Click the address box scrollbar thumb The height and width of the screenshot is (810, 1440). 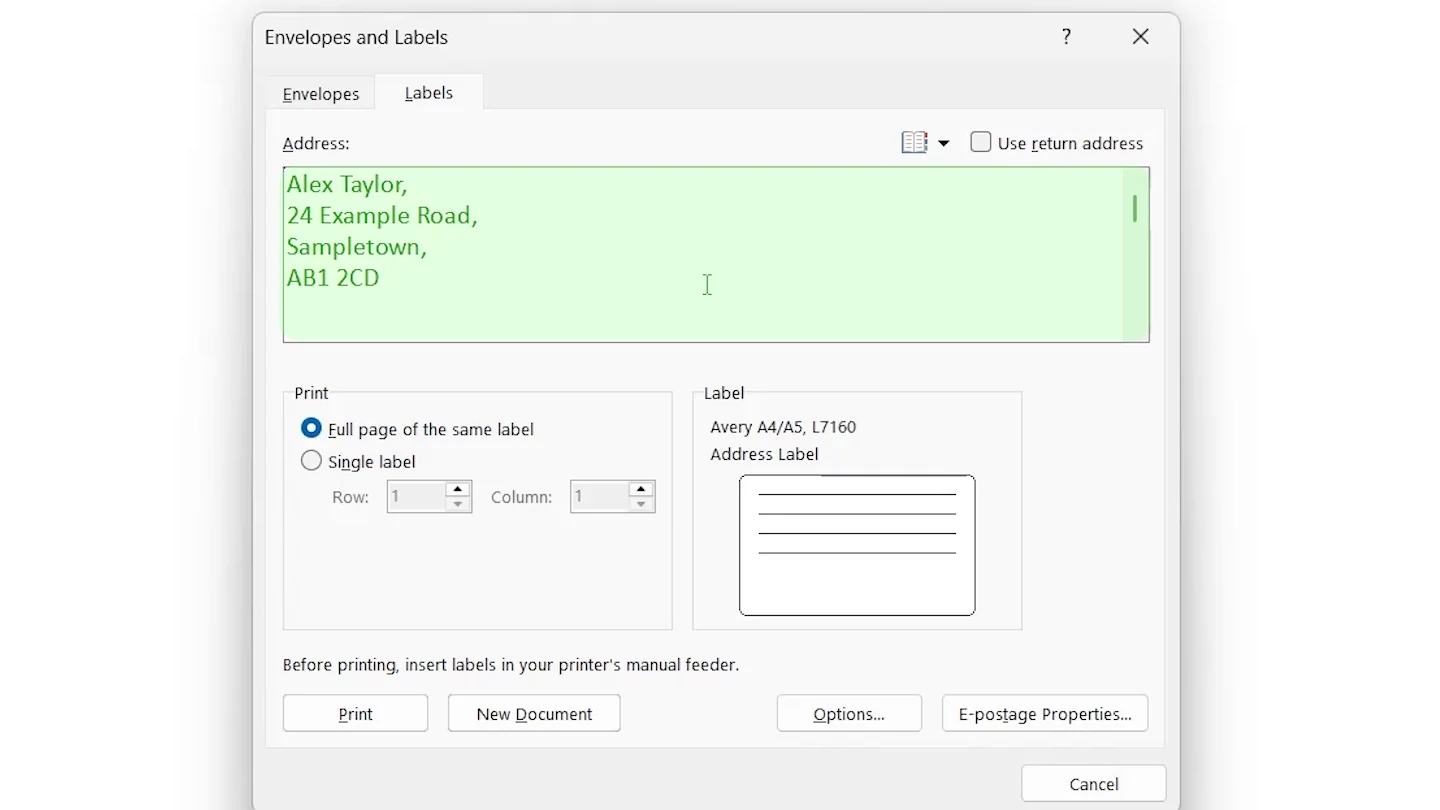(1135, 208)
